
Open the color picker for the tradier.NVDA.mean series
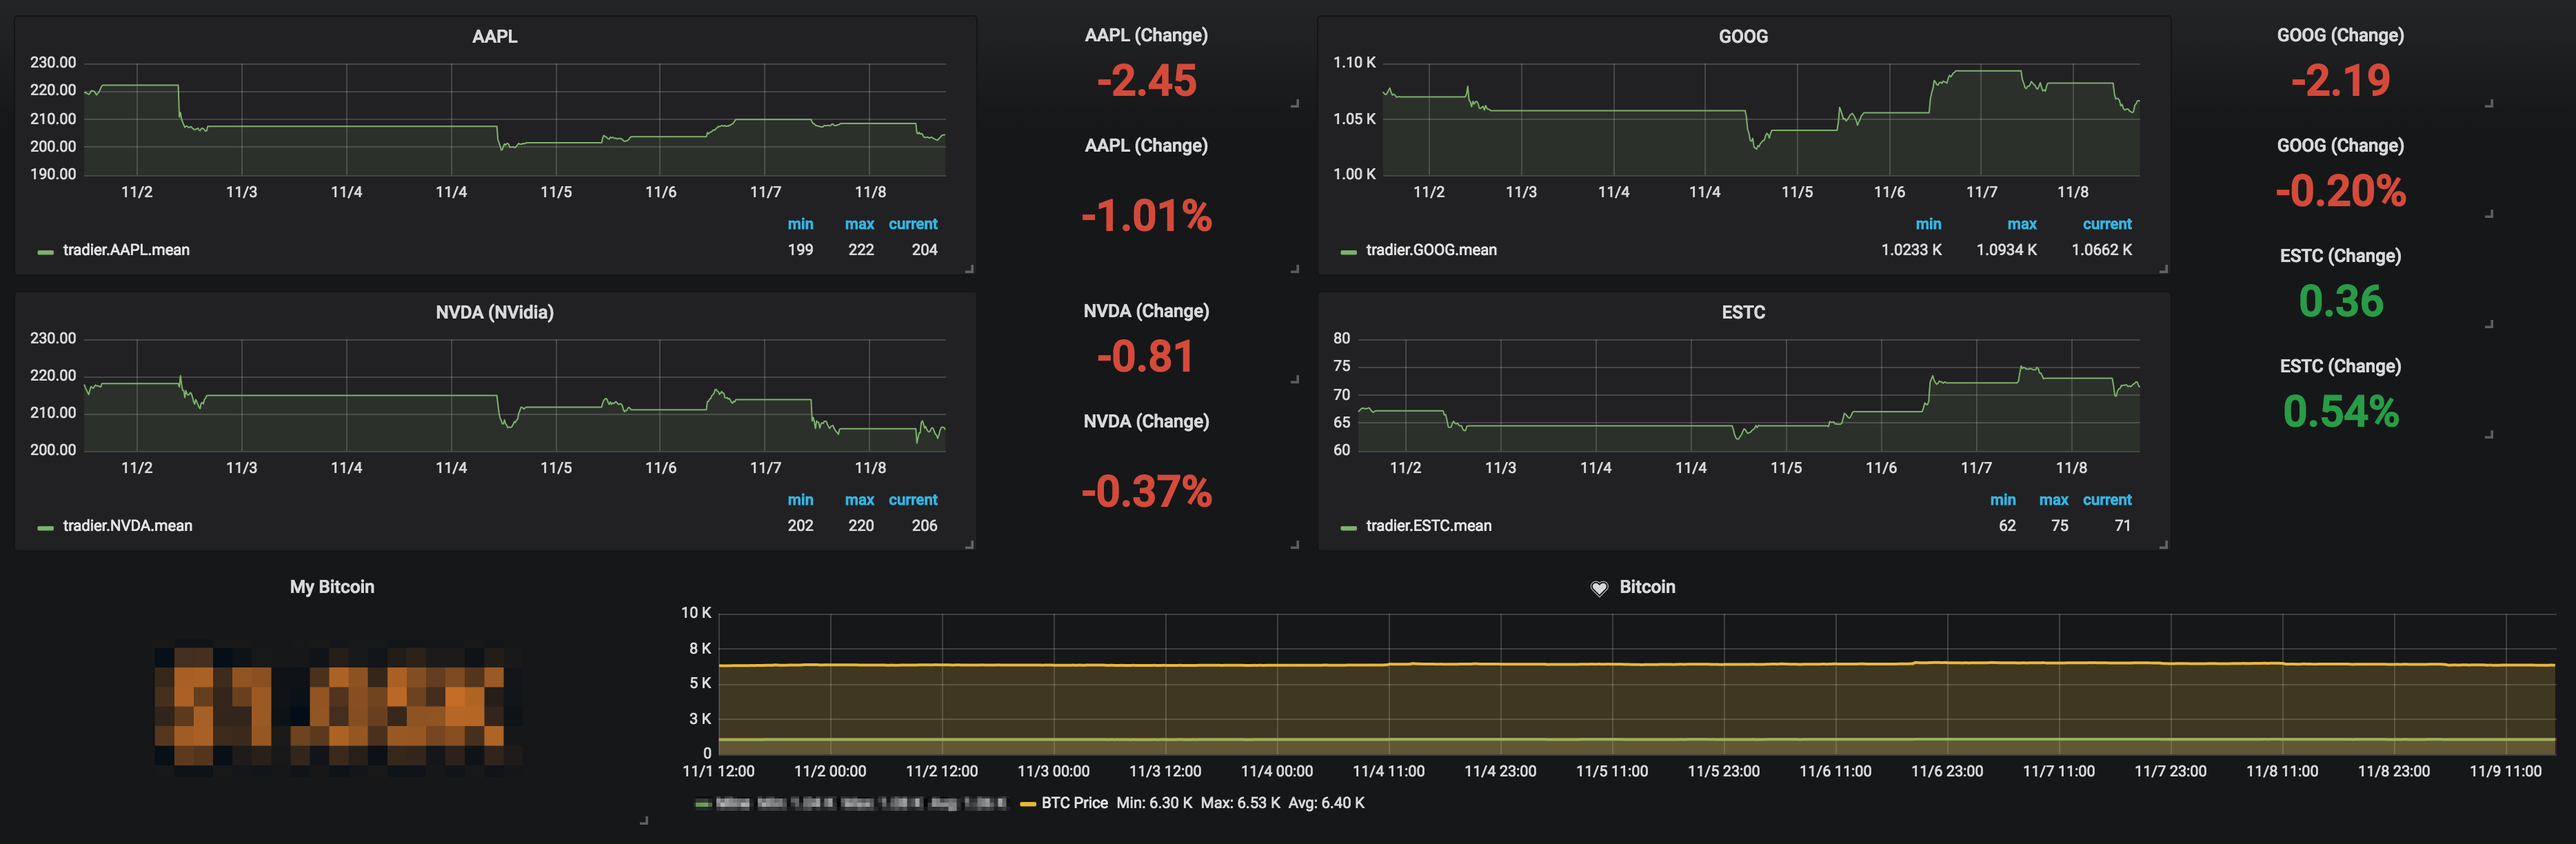(x=45, y=528)
